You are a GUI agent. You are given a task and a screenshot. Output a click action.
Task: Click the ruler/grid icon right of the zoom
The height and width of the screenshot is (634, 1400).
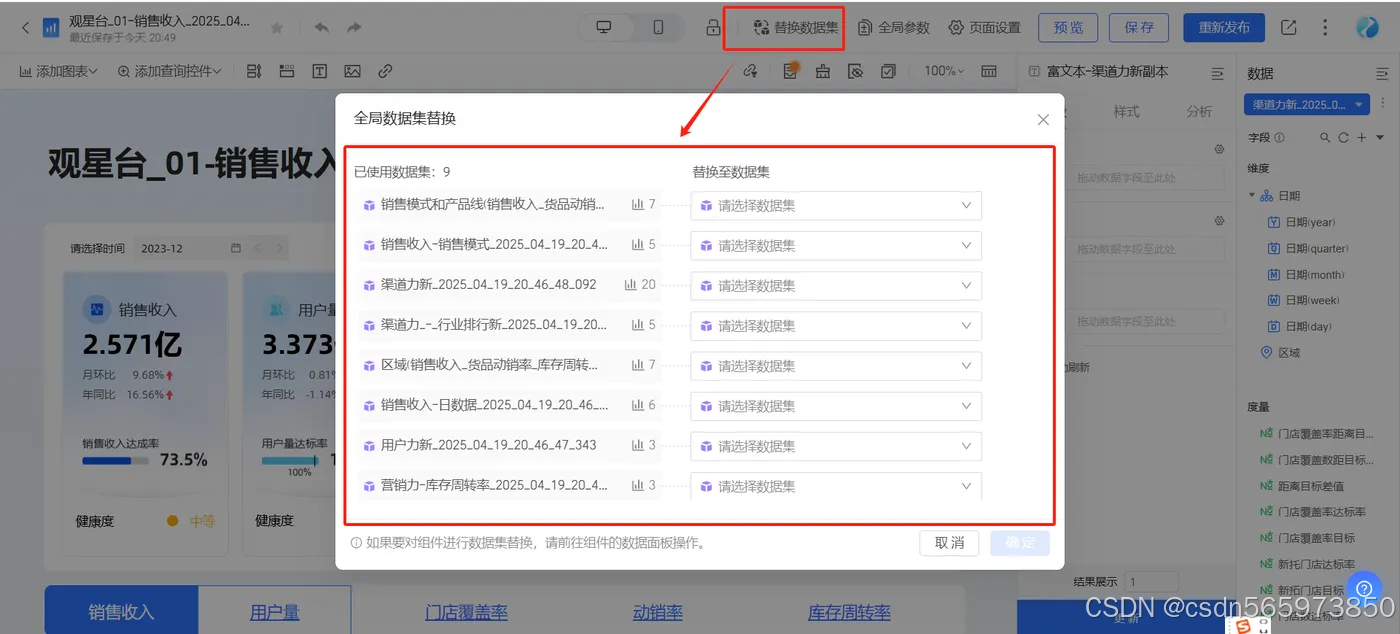[x=989, y=71]
